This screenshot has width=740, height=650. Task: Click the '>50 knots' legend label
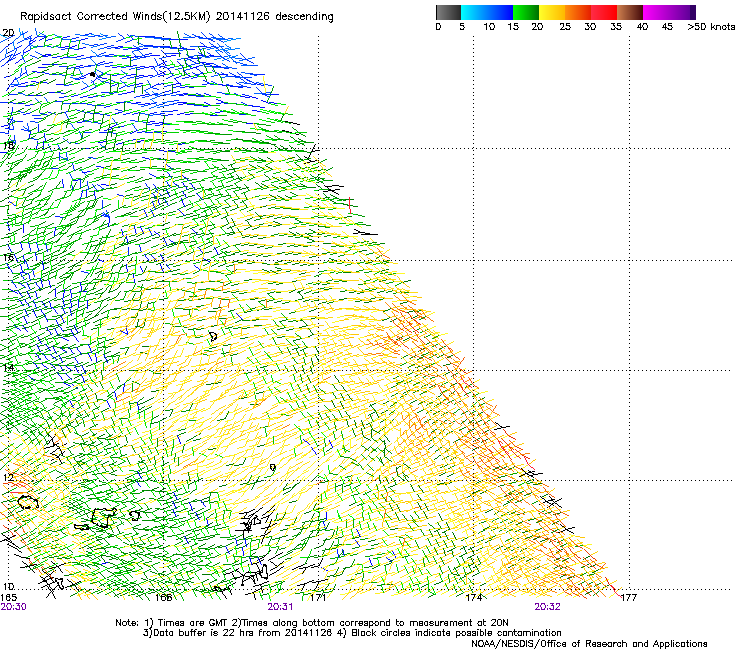(711, 27)
